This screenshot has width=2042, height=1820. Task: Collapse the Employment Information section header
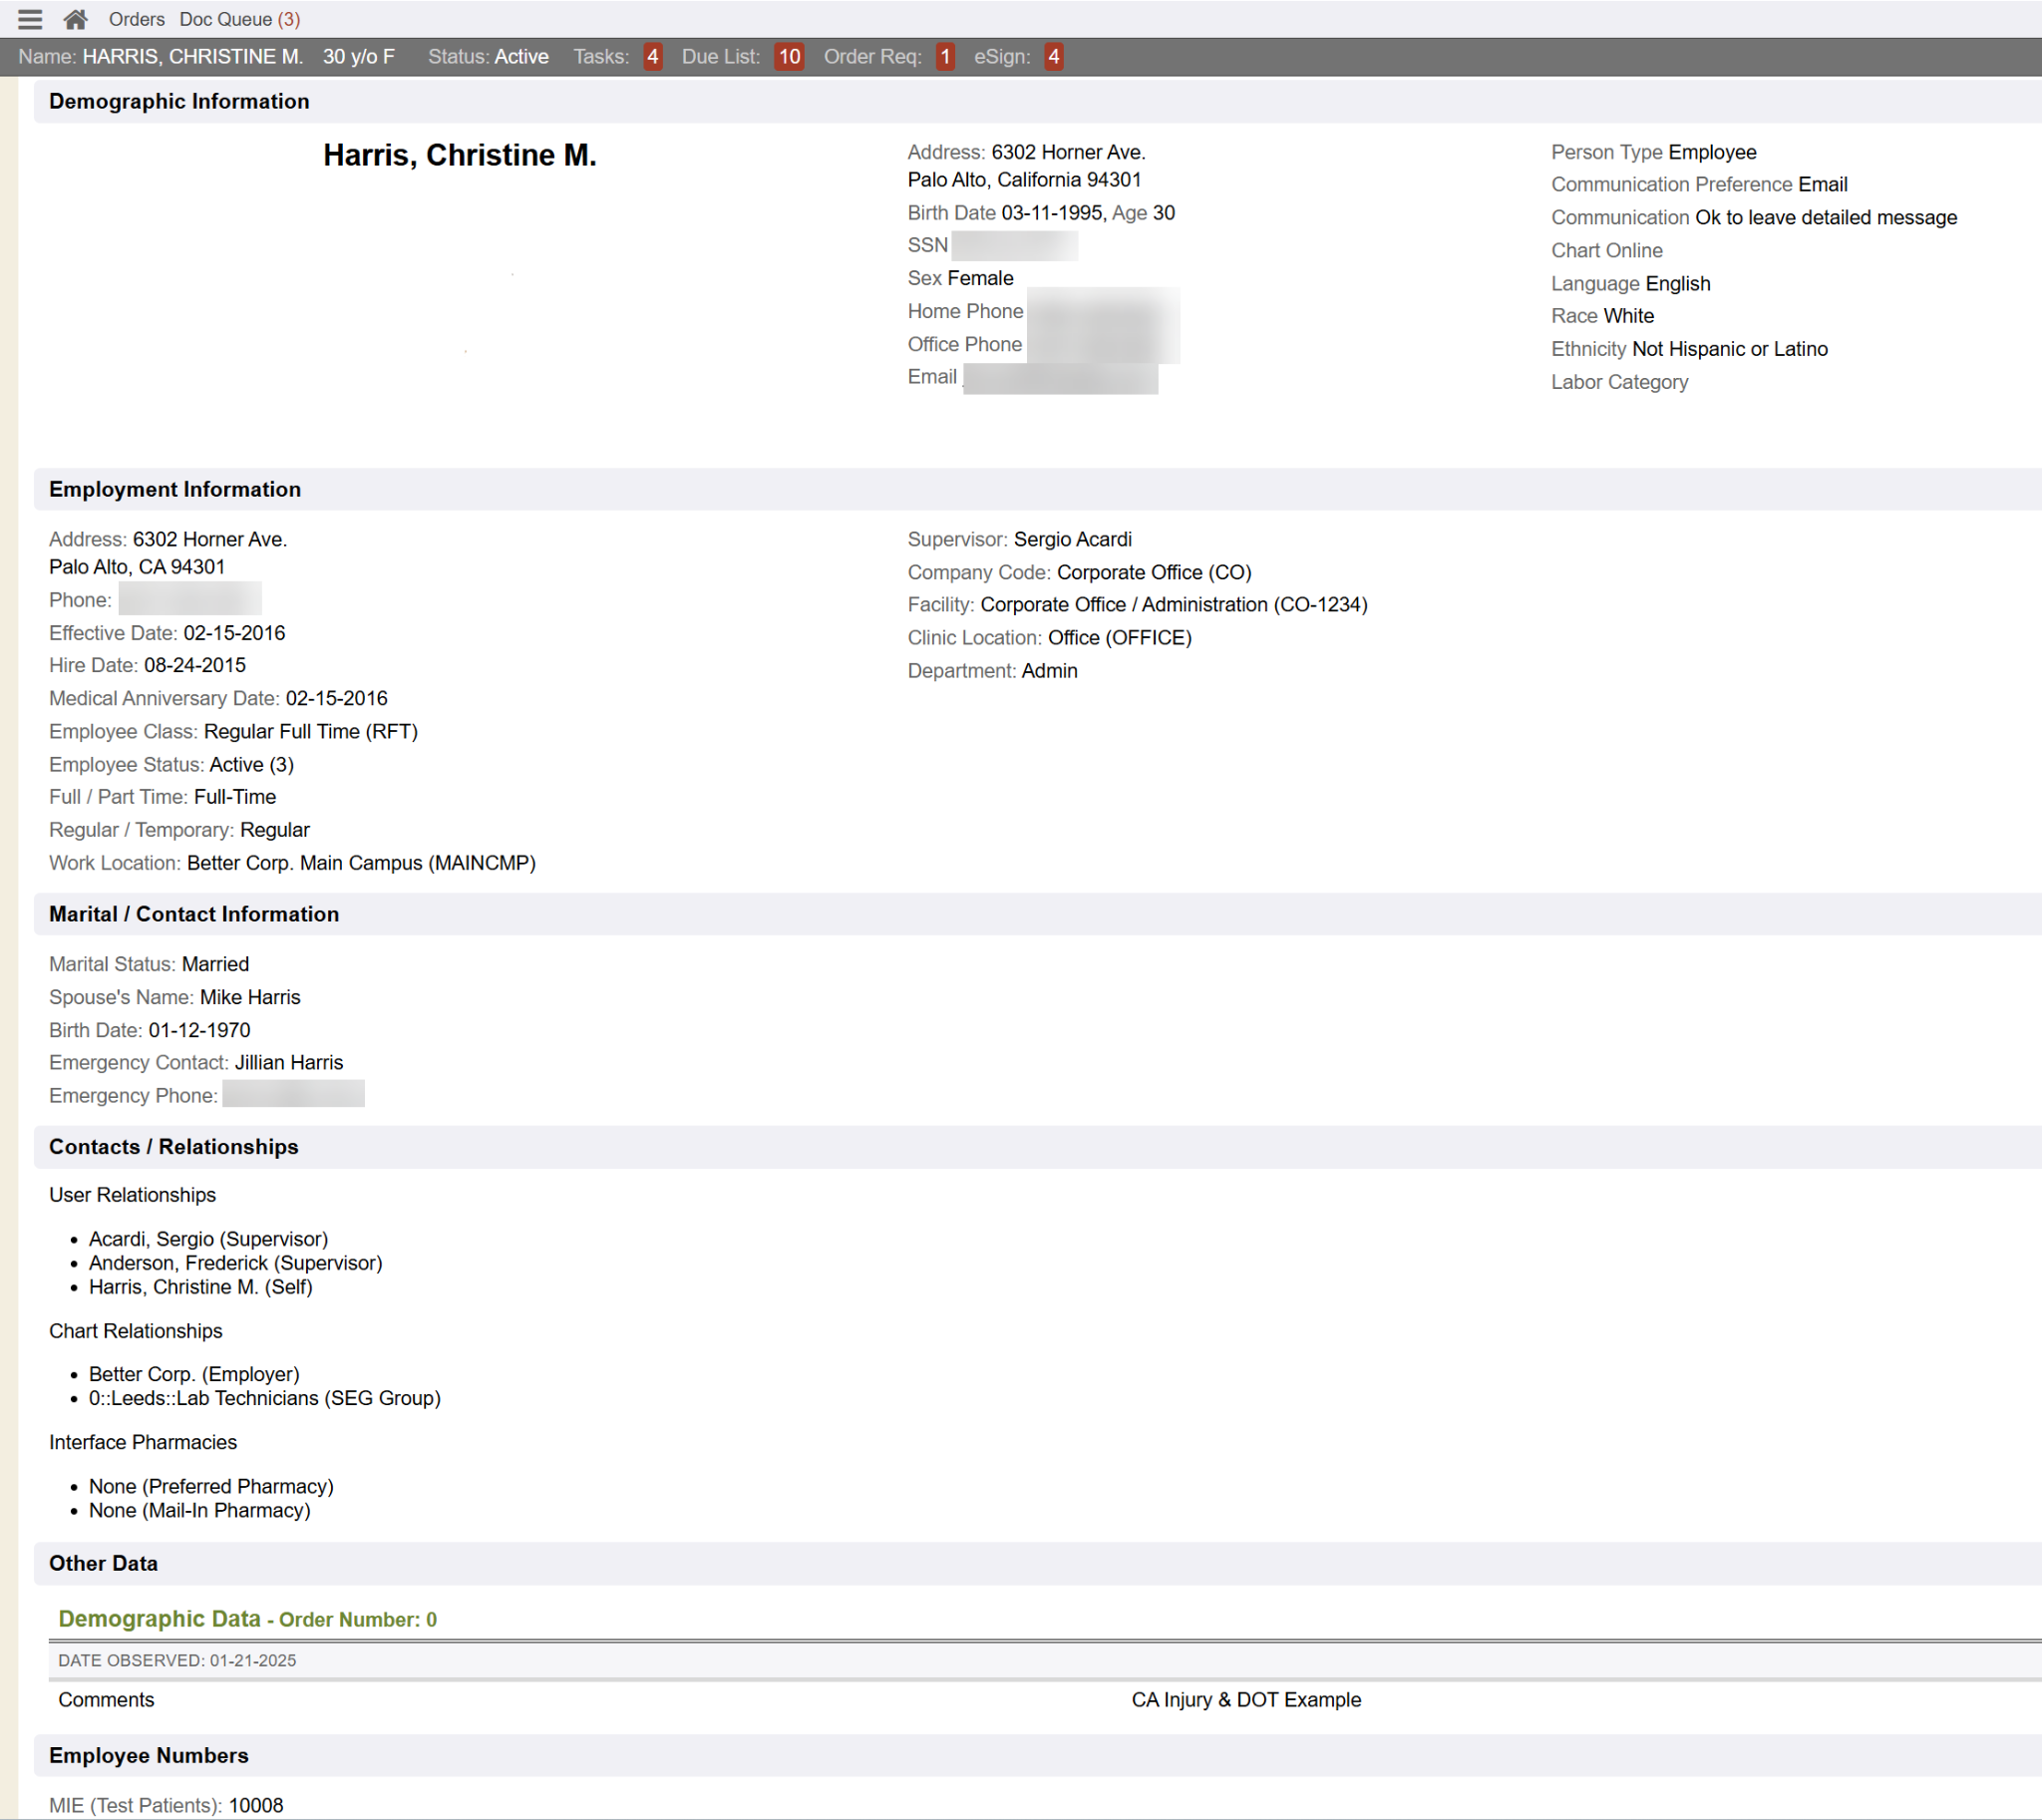(x=175, y=489)
